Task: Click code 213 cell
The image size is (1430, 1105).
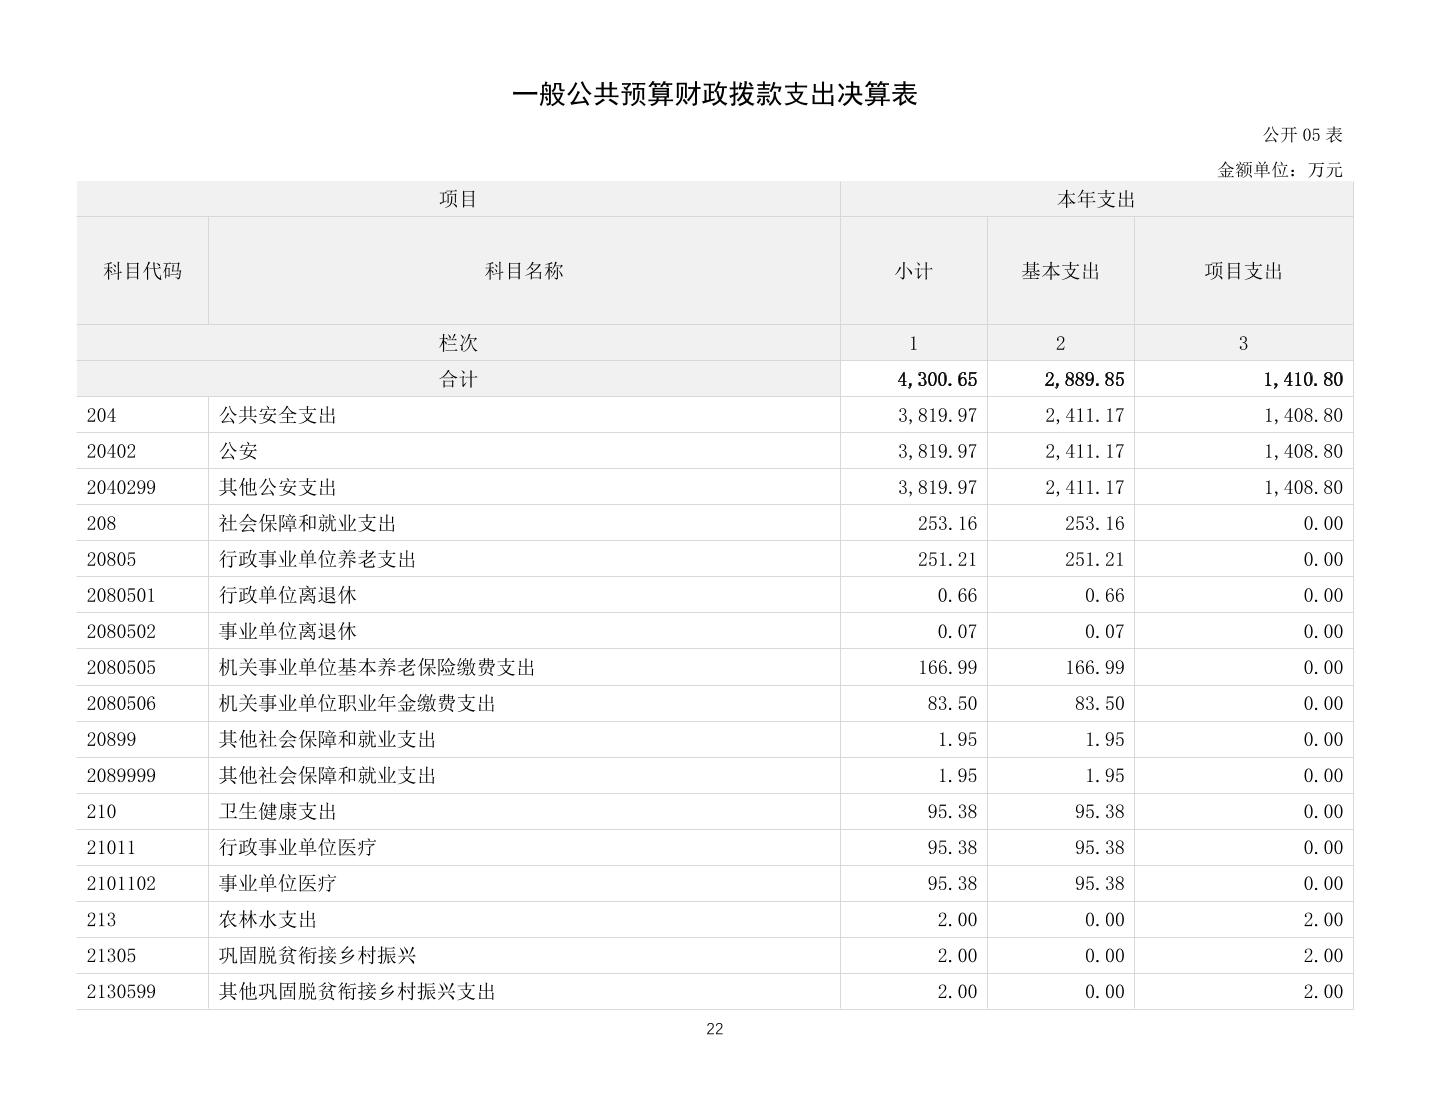Action: click(x=143, y=919)
